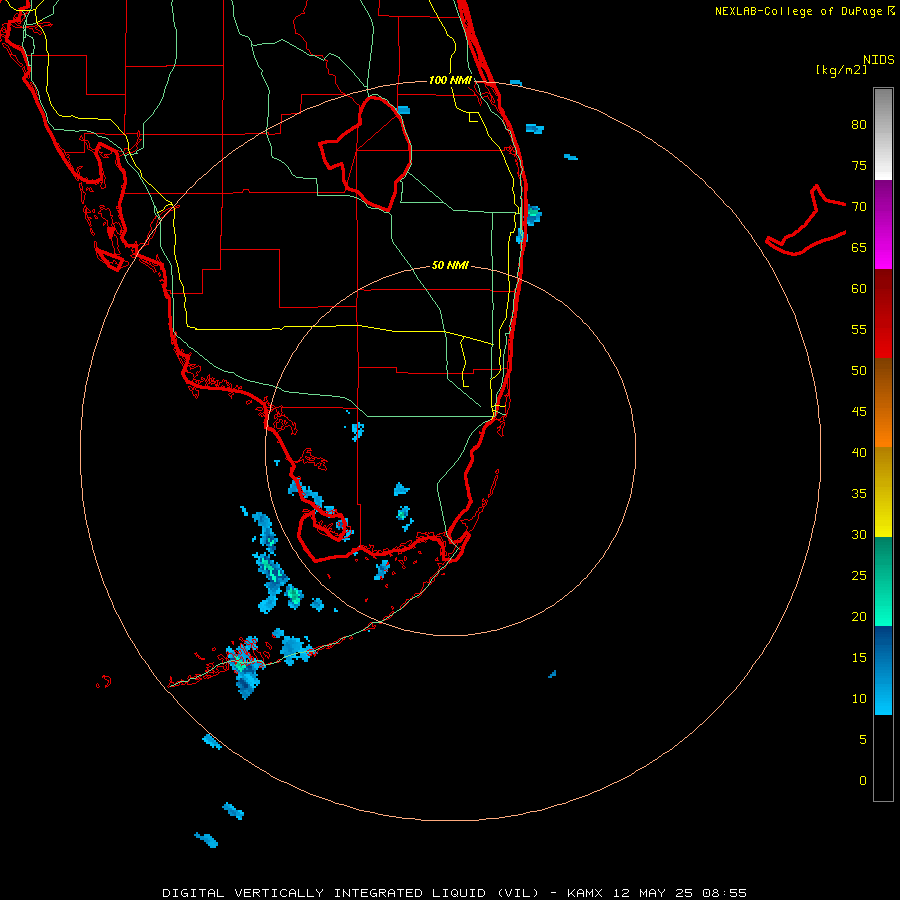Click the Bahamas island outline at the right edge
This screenshot has height=900, width=900.
pyautogui.click(x=806, y=220)
